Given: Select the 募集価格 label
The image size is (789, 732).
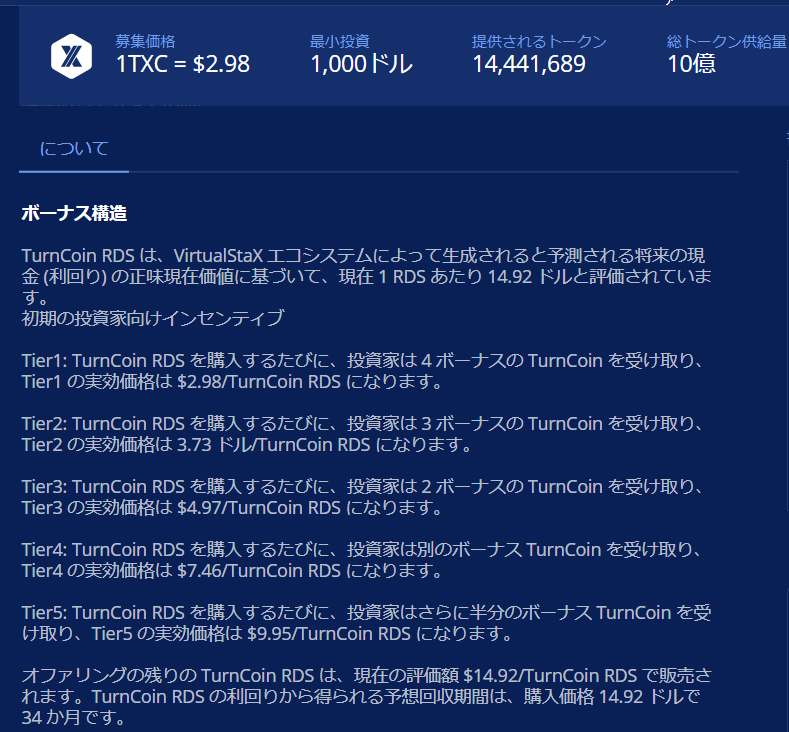Looking at the screenshot, I should coord(145,41).
